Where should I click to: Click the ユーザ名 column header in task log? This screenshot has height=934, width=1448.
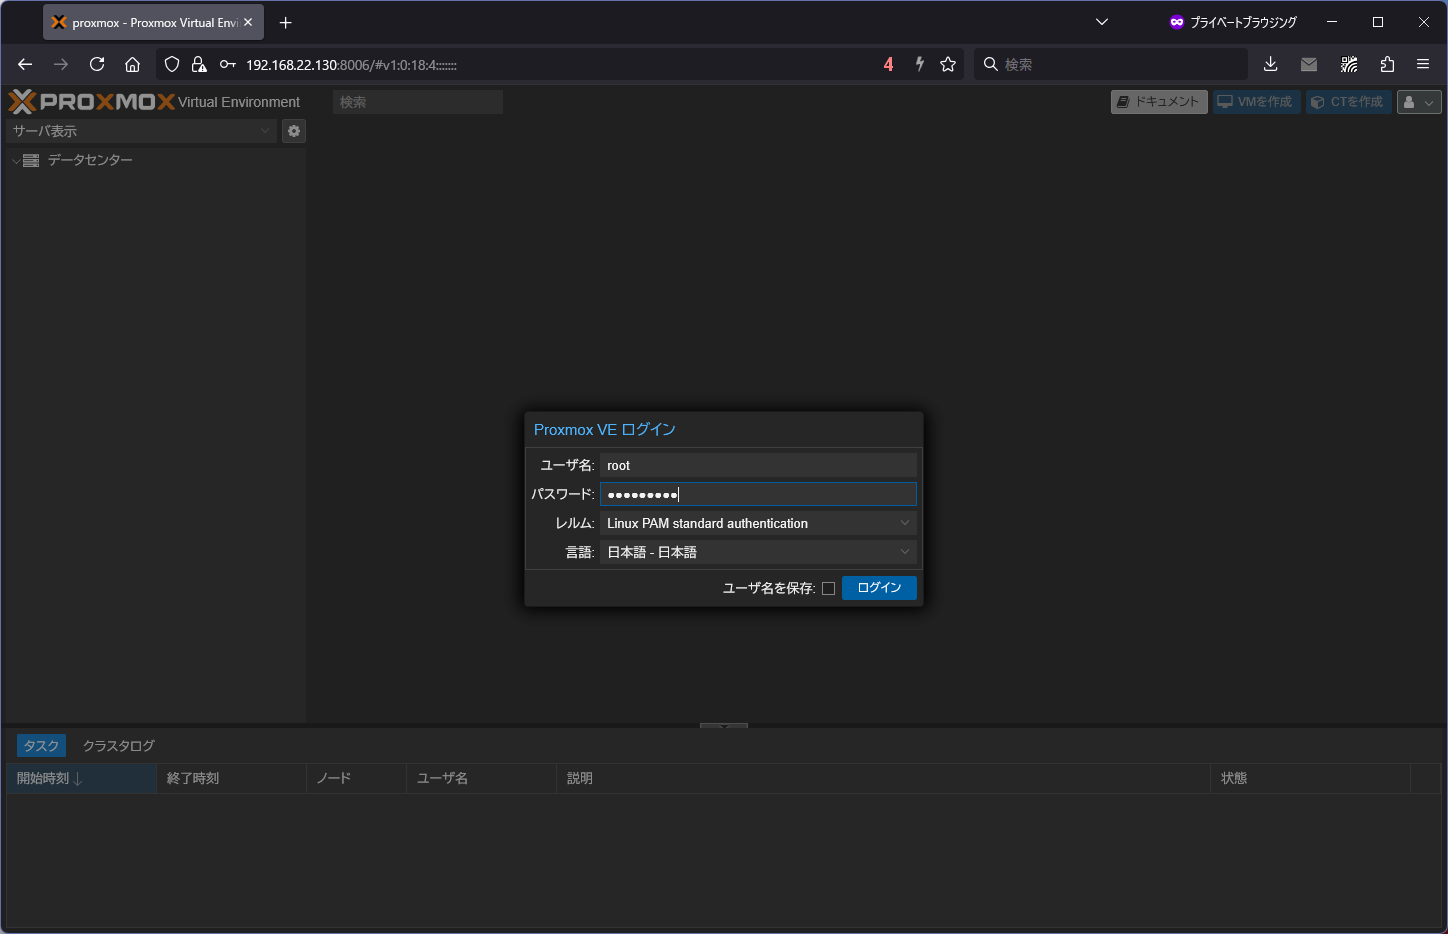[x=481, y=778]
